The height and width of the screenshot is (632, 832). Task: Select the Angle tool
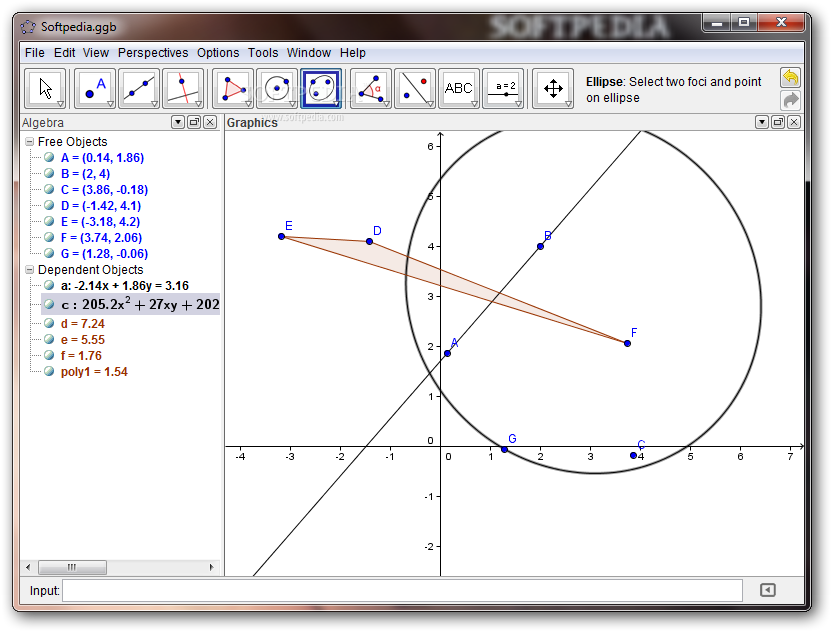point(371,88)
